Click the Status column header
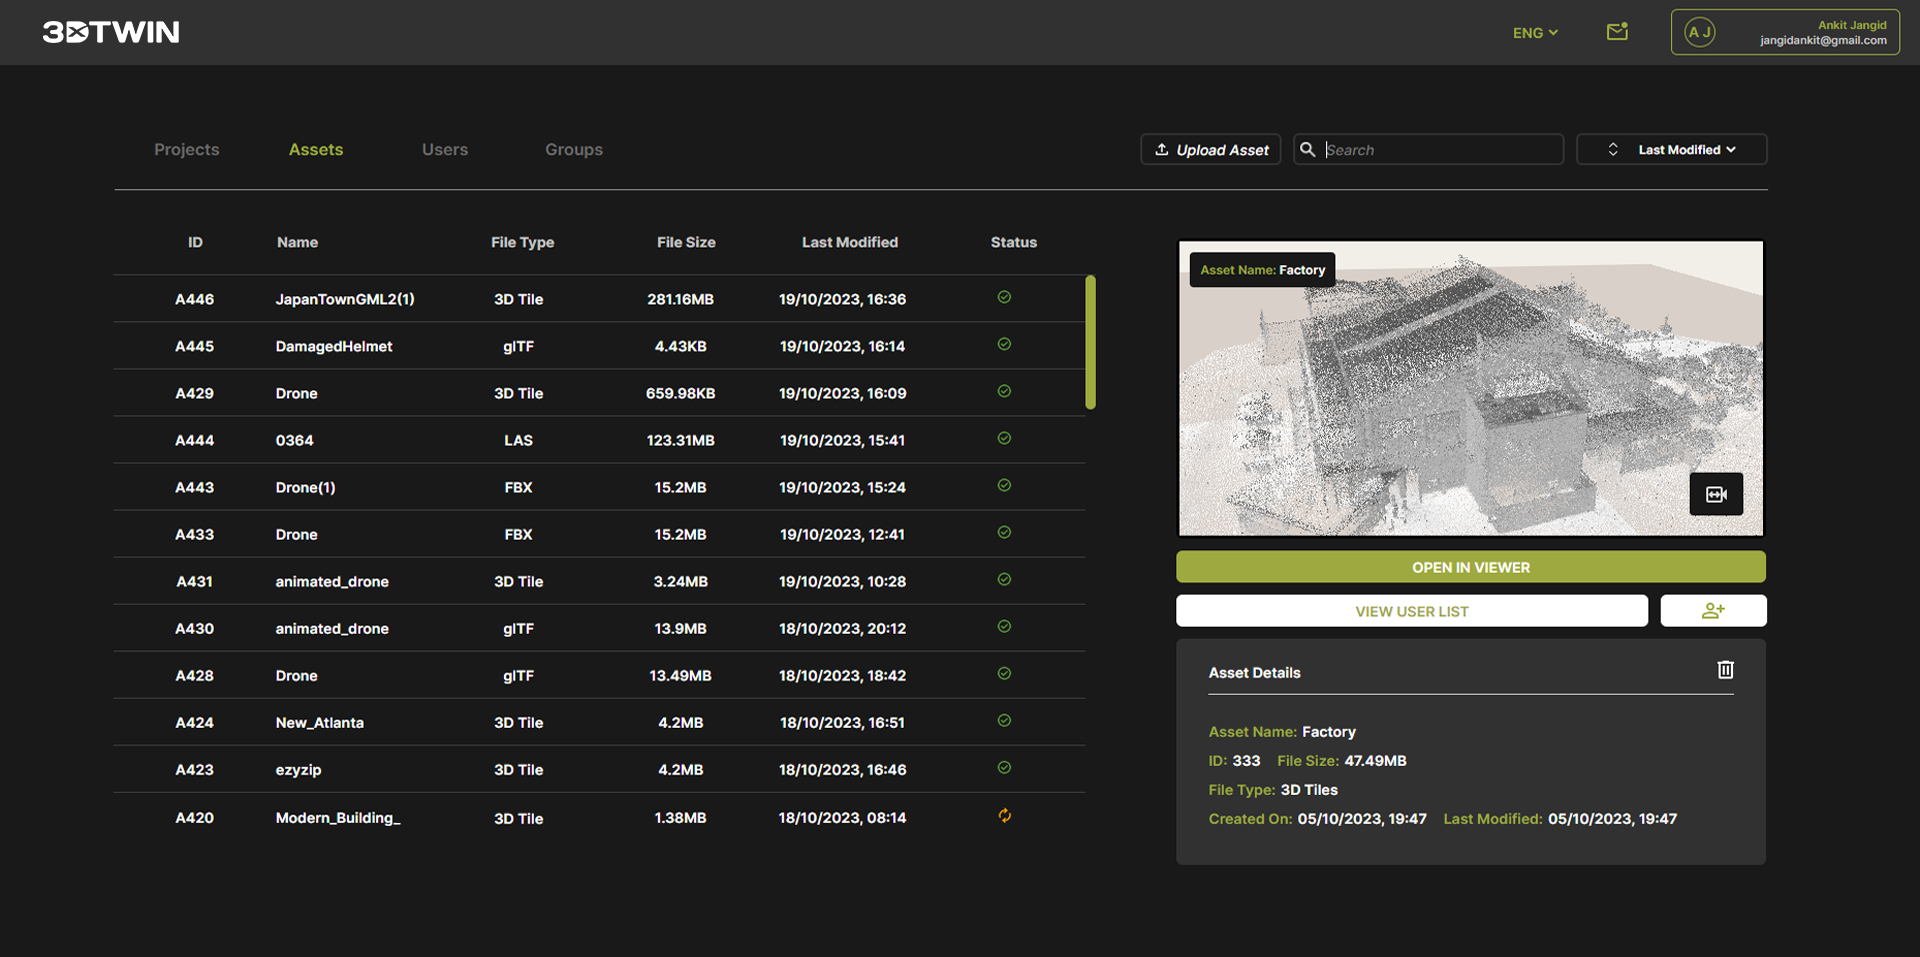This screenshot has height=957, width=1920. [1014, 242]
